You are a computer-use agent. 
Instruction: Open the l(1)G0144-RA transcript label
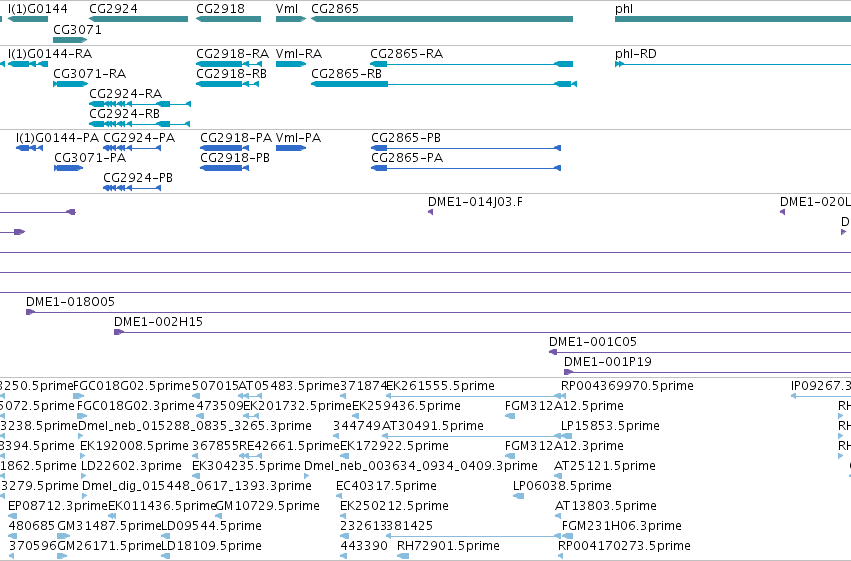point(50,54)
